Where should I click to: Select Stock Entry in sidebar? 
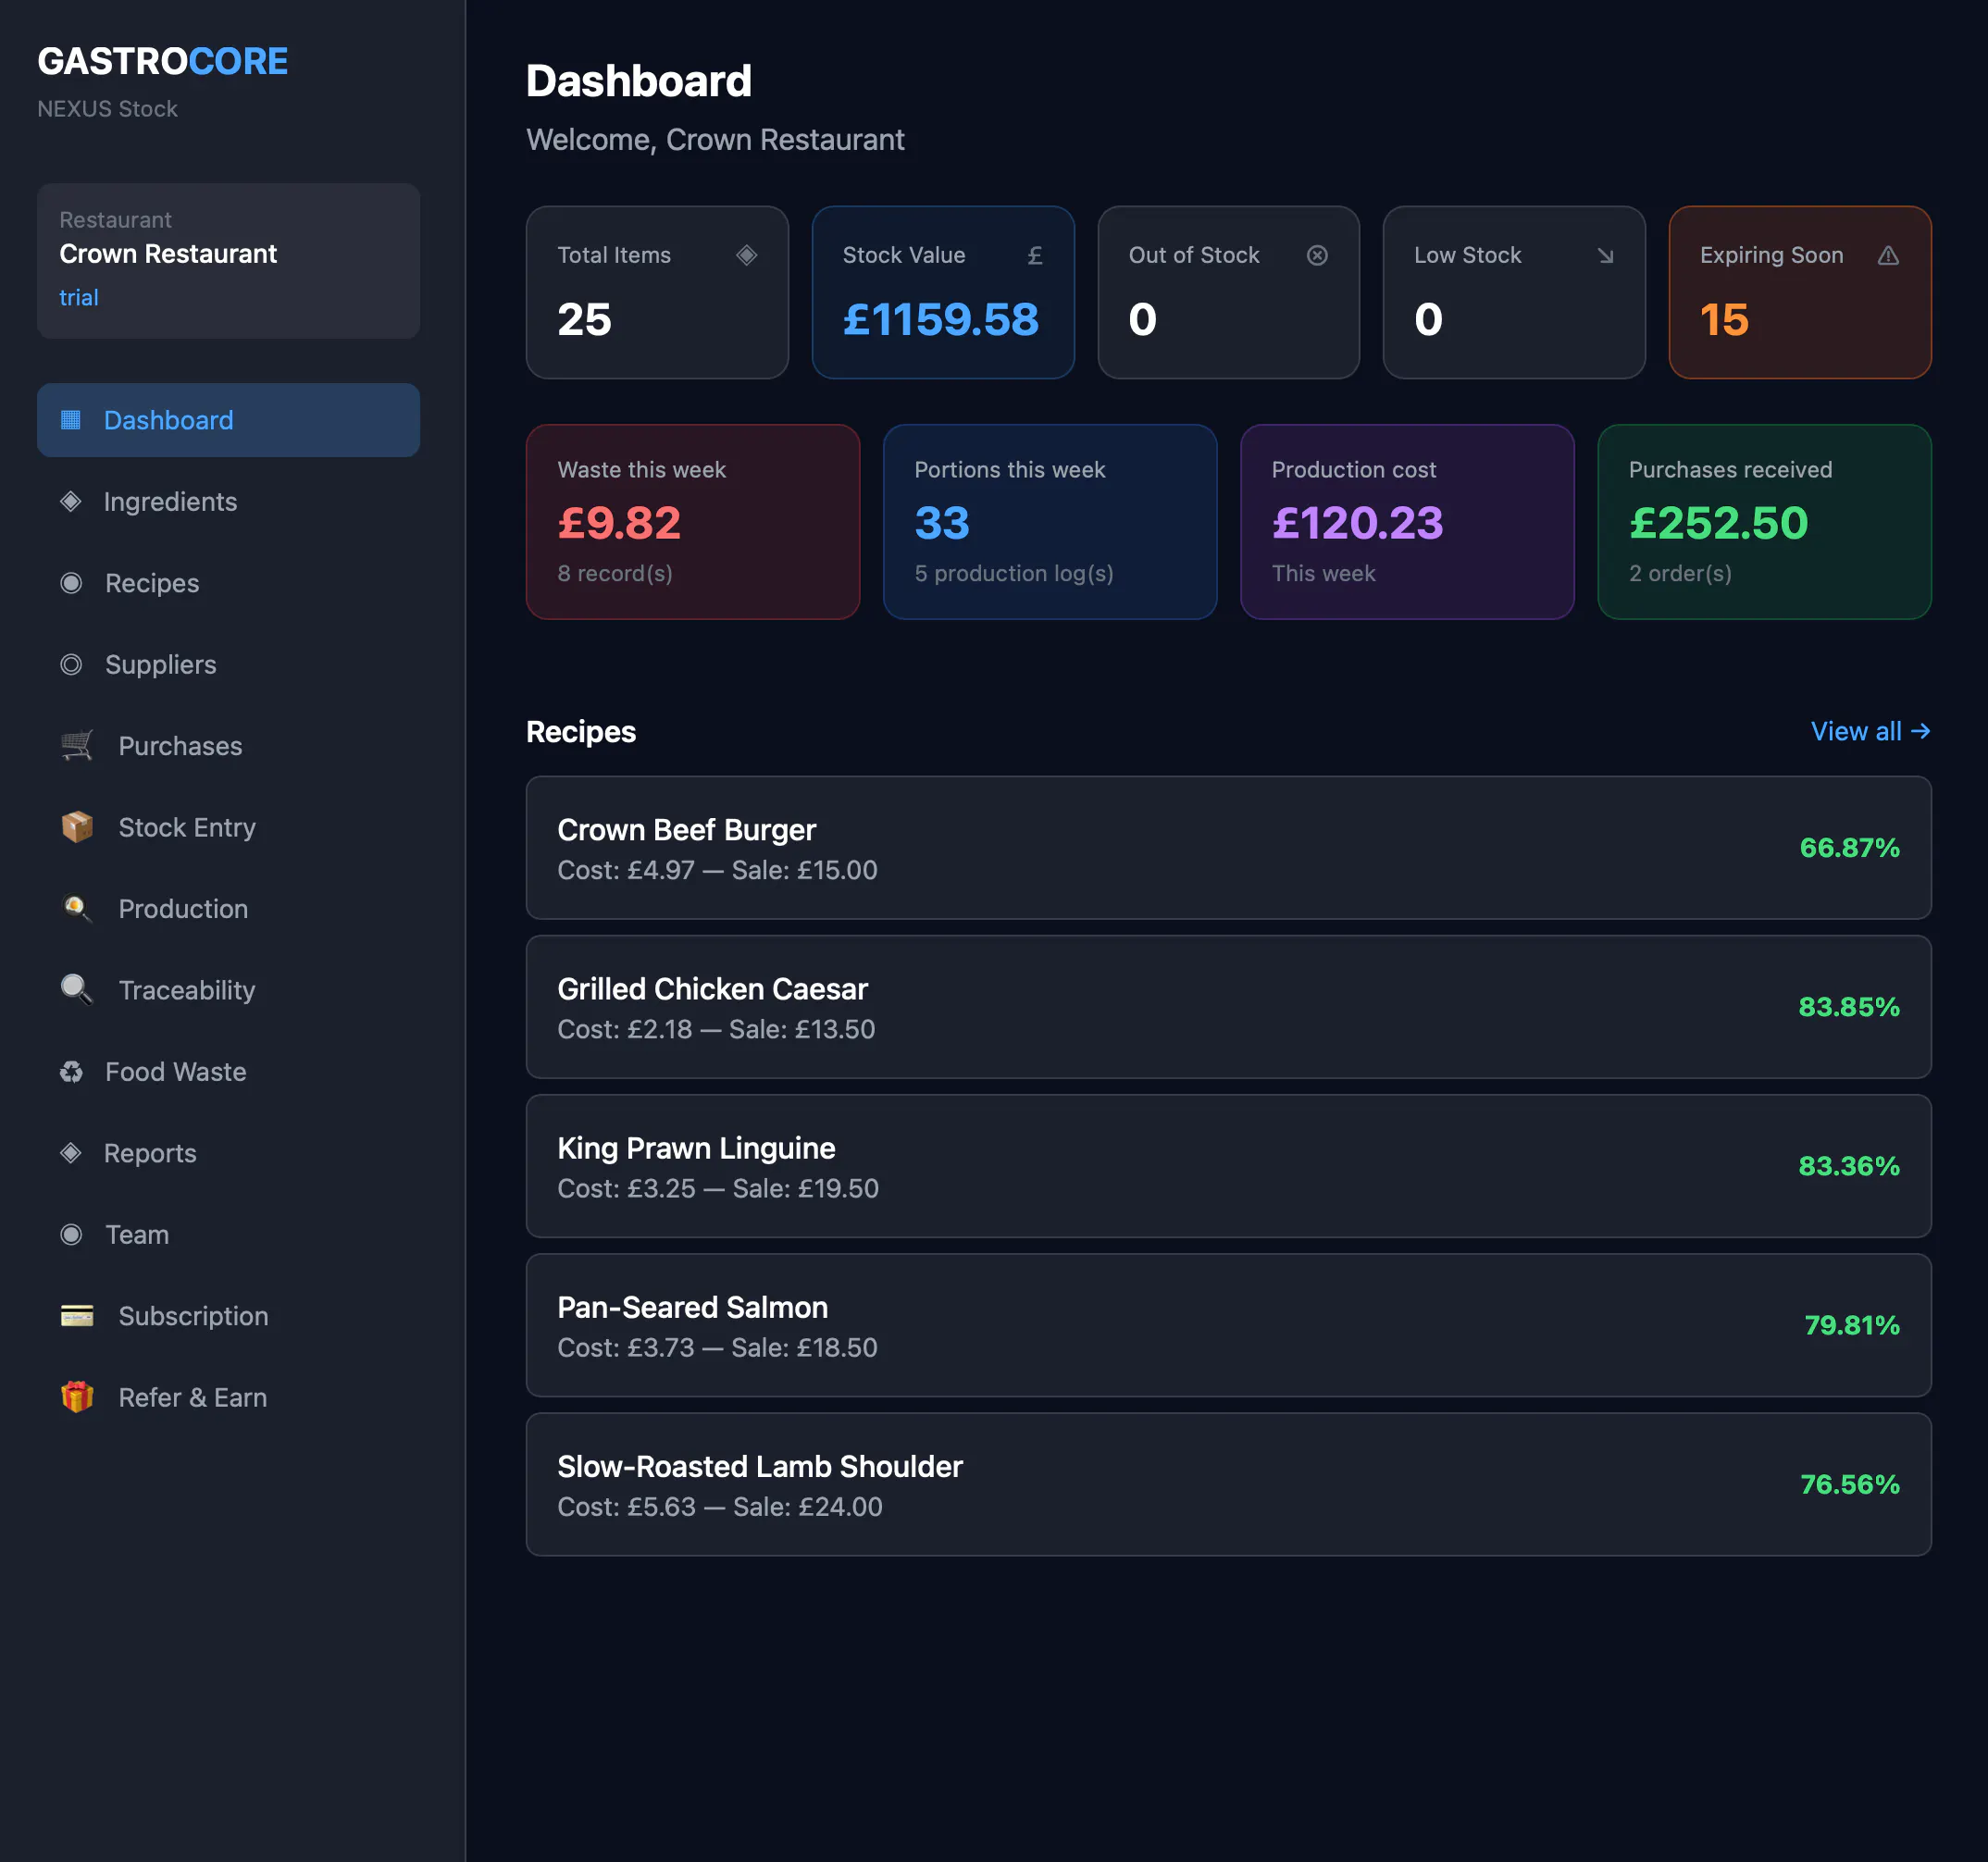(228, 827)
